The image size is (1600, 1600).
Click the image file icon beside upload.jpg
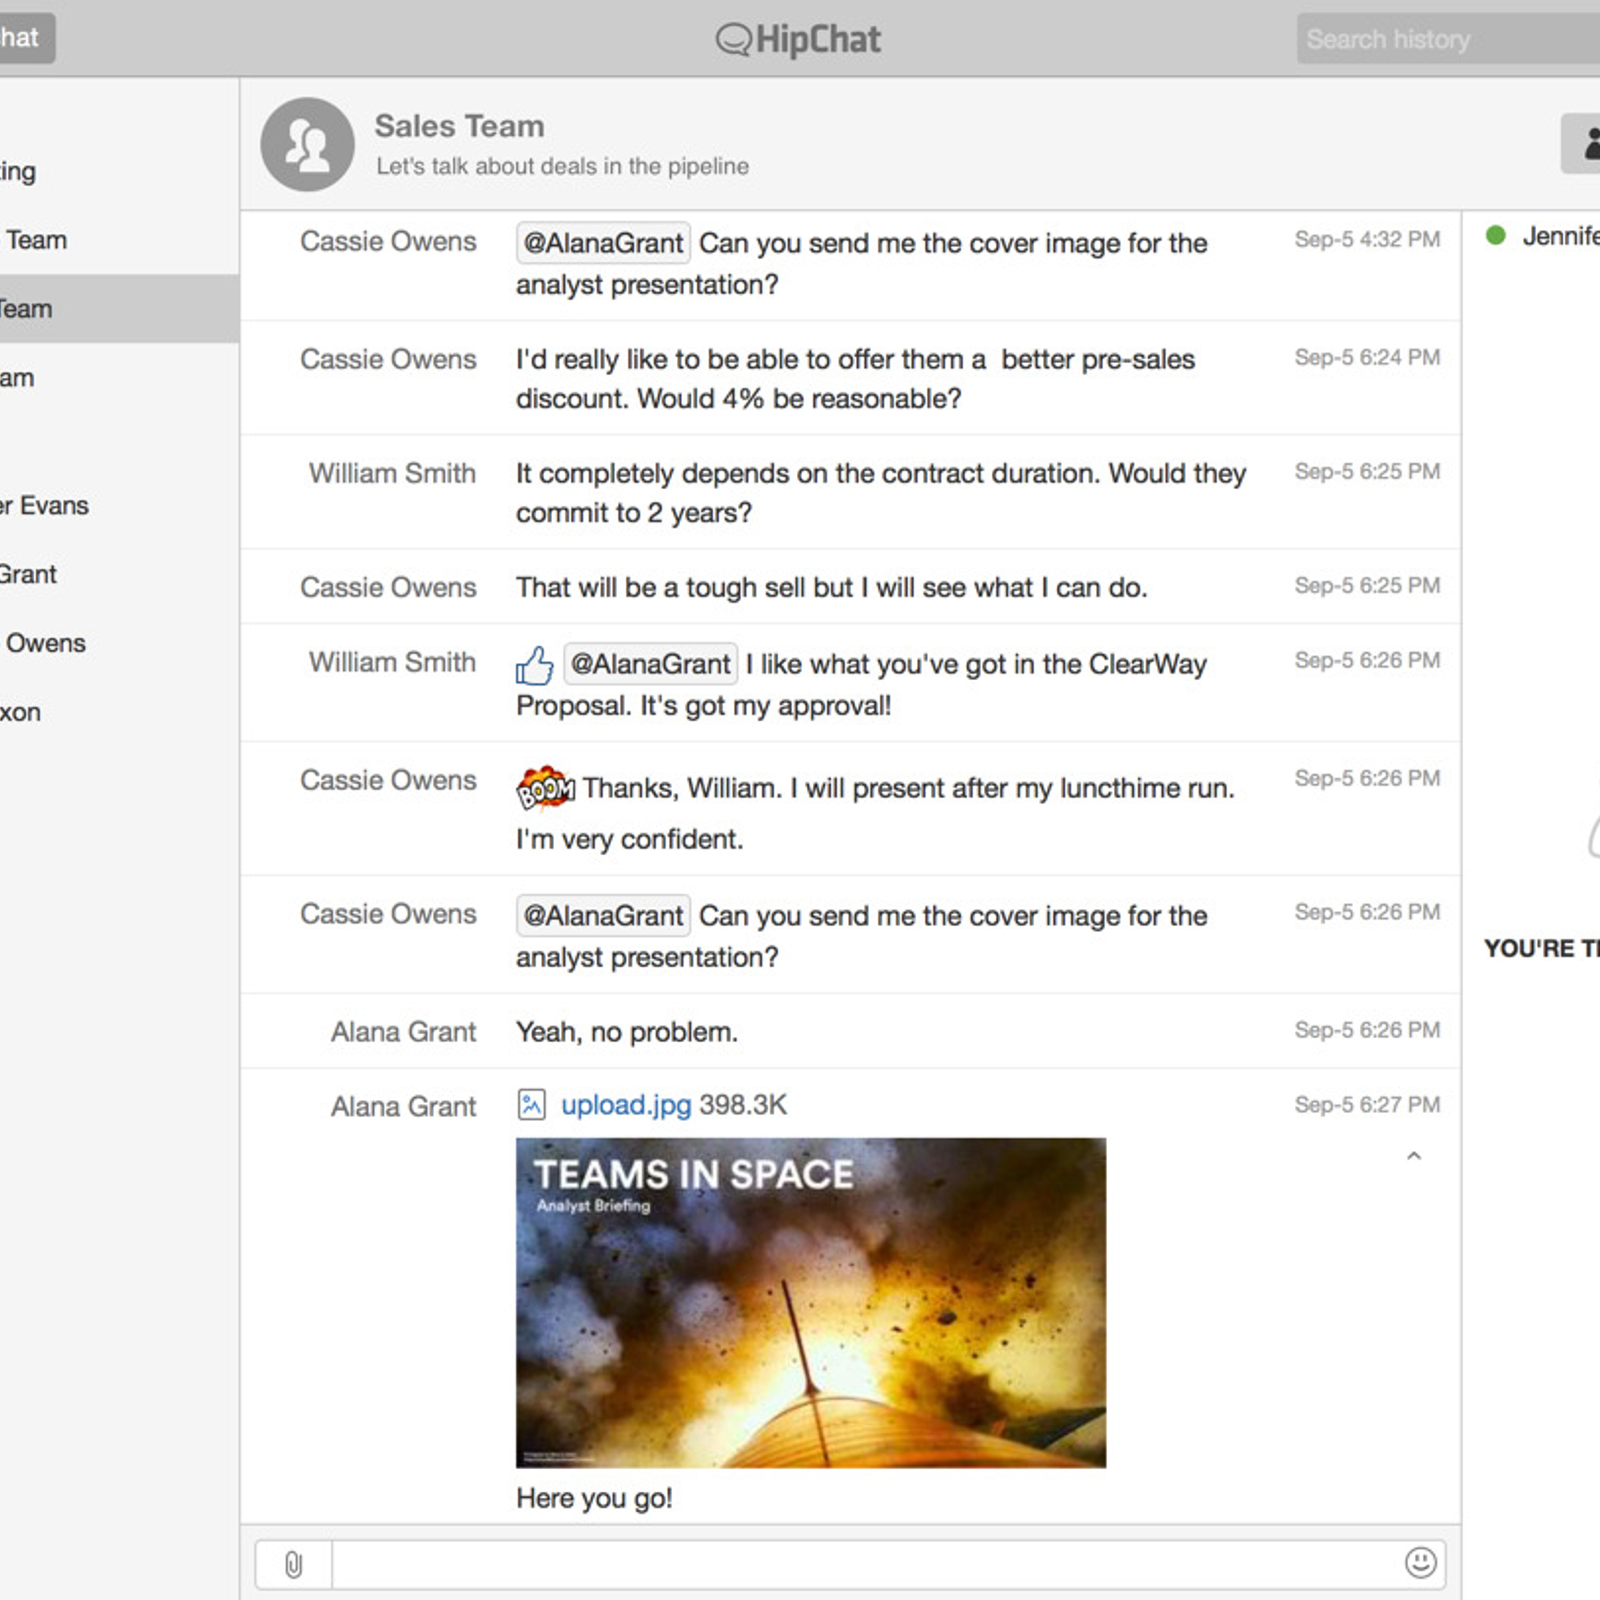pos(531,1105)
